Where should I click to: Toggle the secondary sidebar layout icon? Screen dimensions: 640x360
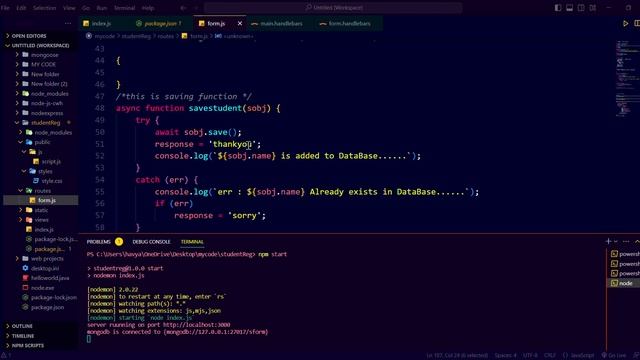581,8
